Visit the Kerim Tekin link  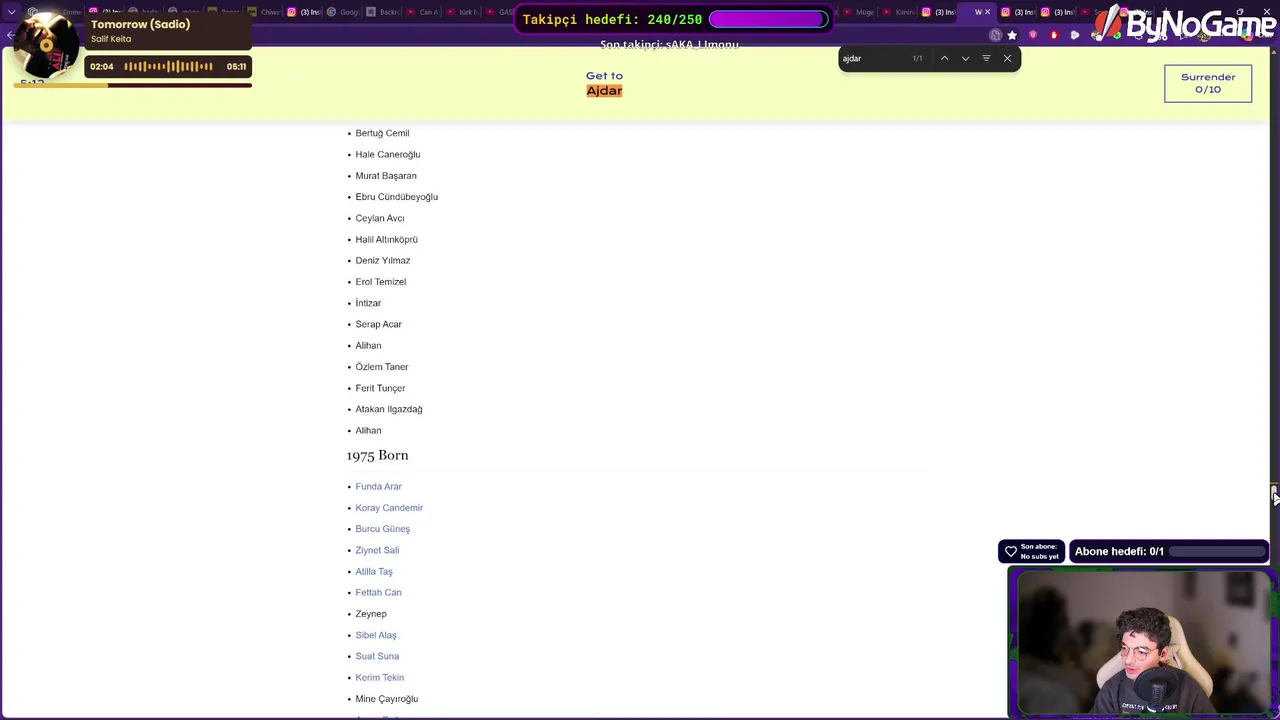[x=380, y=677]
